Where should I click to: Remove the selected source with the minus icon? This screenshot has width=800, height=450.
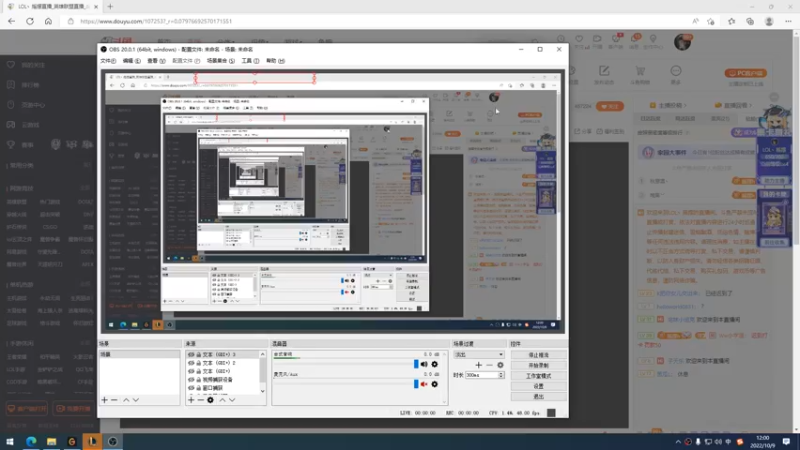point(201,400)
